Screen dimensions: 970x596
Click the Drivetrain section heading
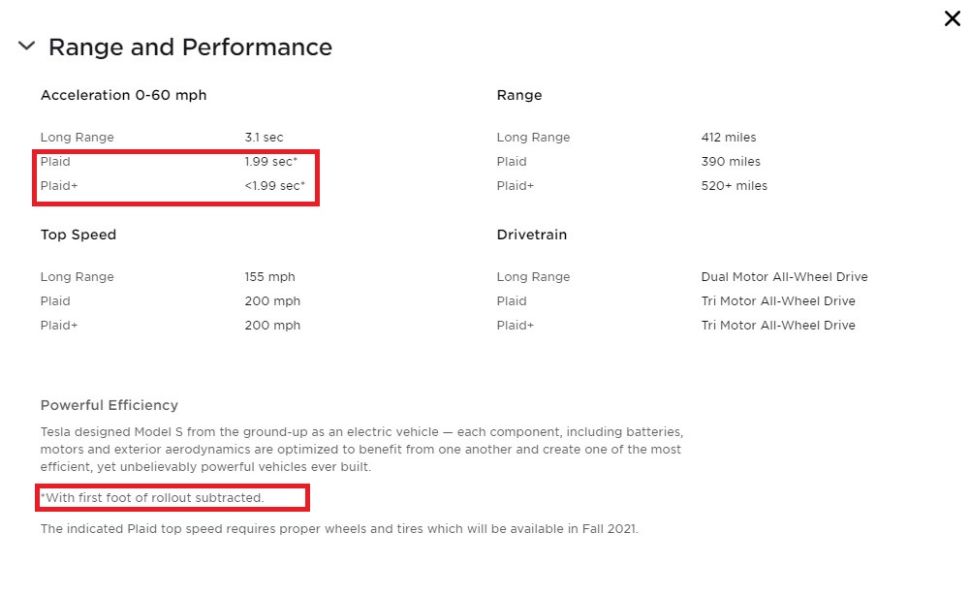(532, 235)
